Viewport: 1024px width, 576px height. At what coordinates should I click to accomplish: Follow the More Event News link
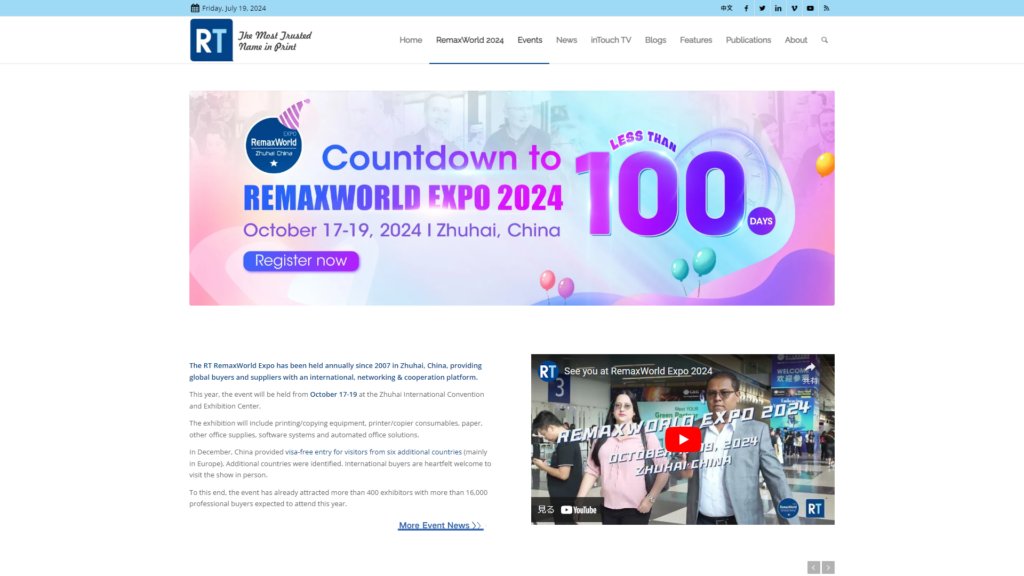coord(440,526)
